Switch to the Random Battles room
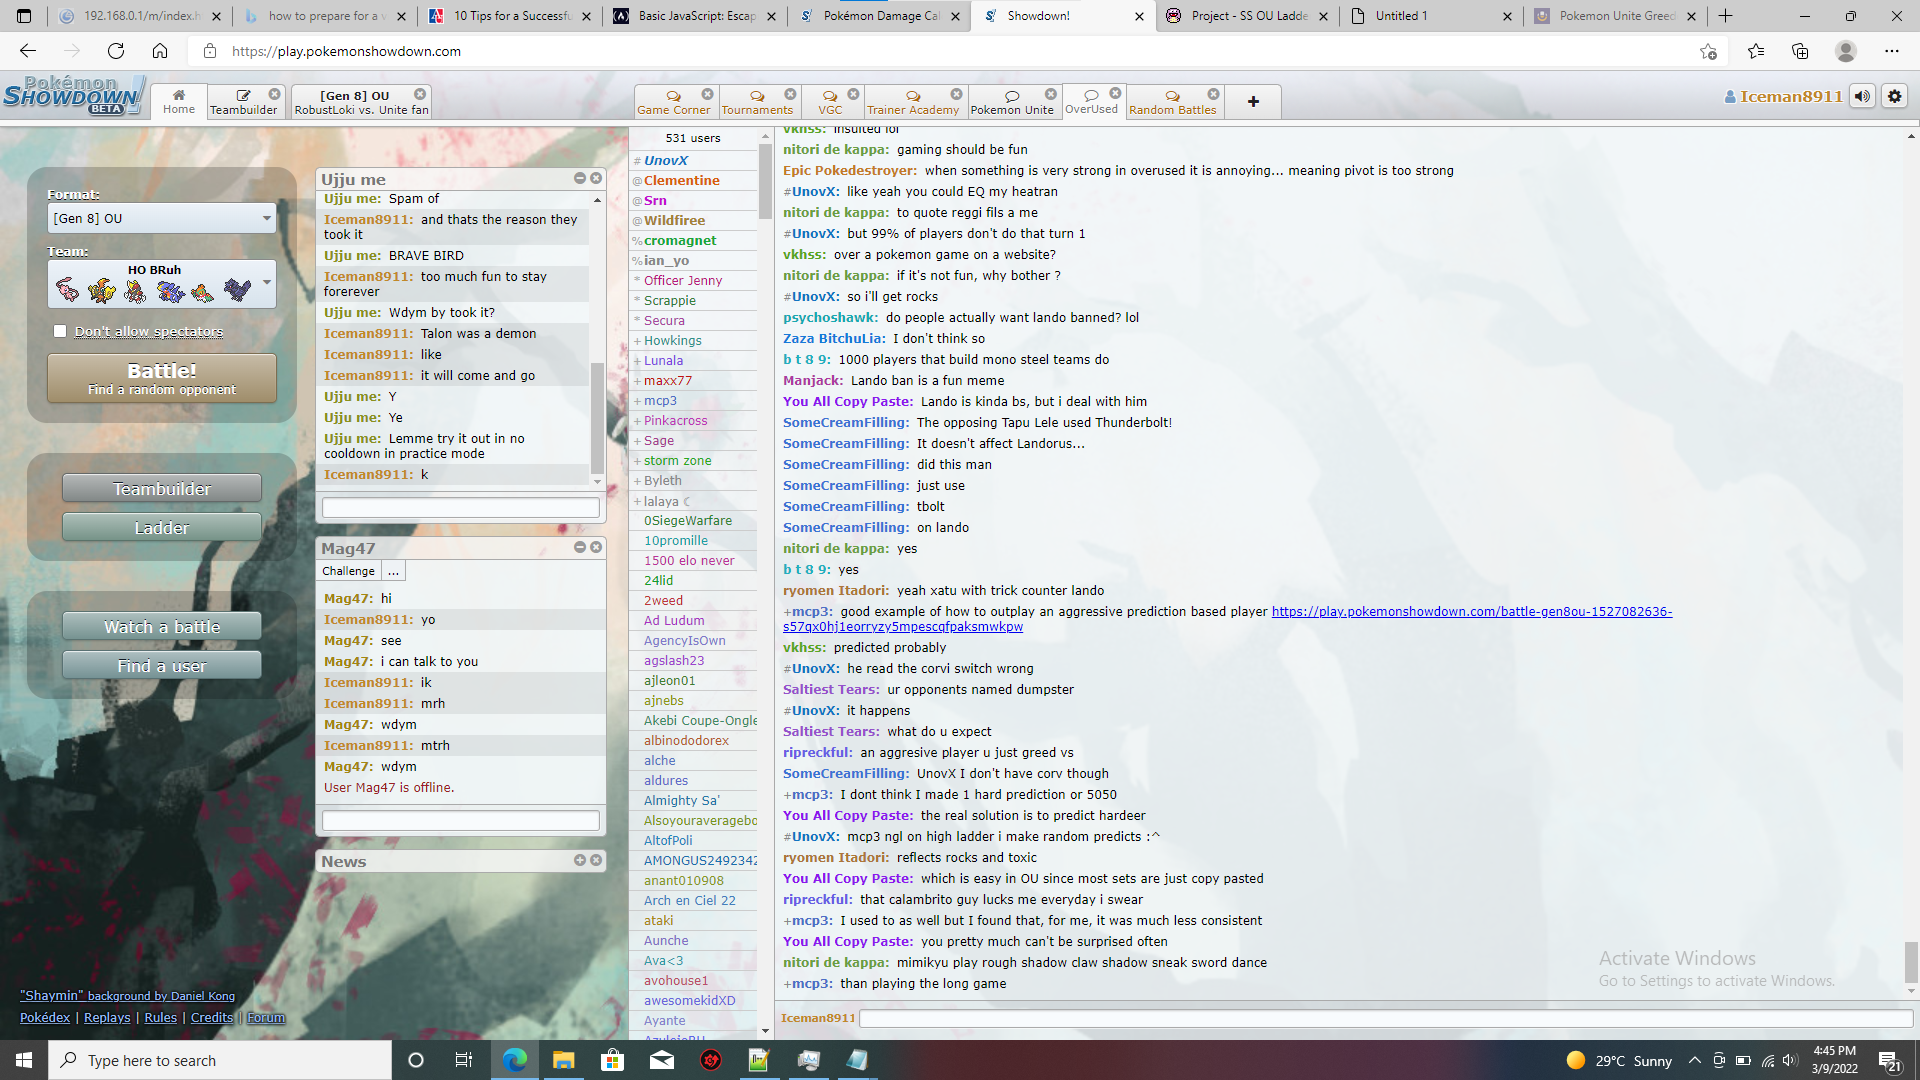 (1173, 102)
